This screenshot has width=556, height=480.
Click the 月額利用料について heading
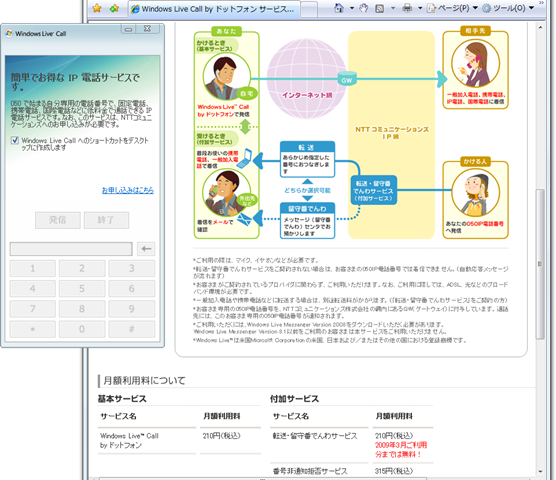click(144, 381)
